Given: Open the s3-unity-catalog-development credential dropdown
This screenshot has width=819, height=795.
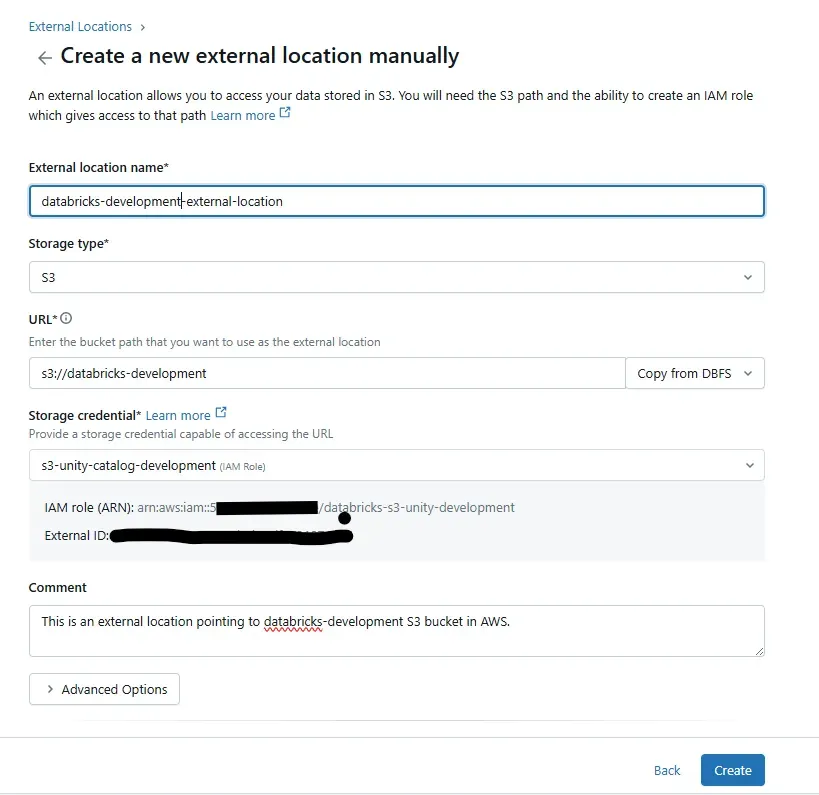Looking at the screenshot, I should click(396, 465).
